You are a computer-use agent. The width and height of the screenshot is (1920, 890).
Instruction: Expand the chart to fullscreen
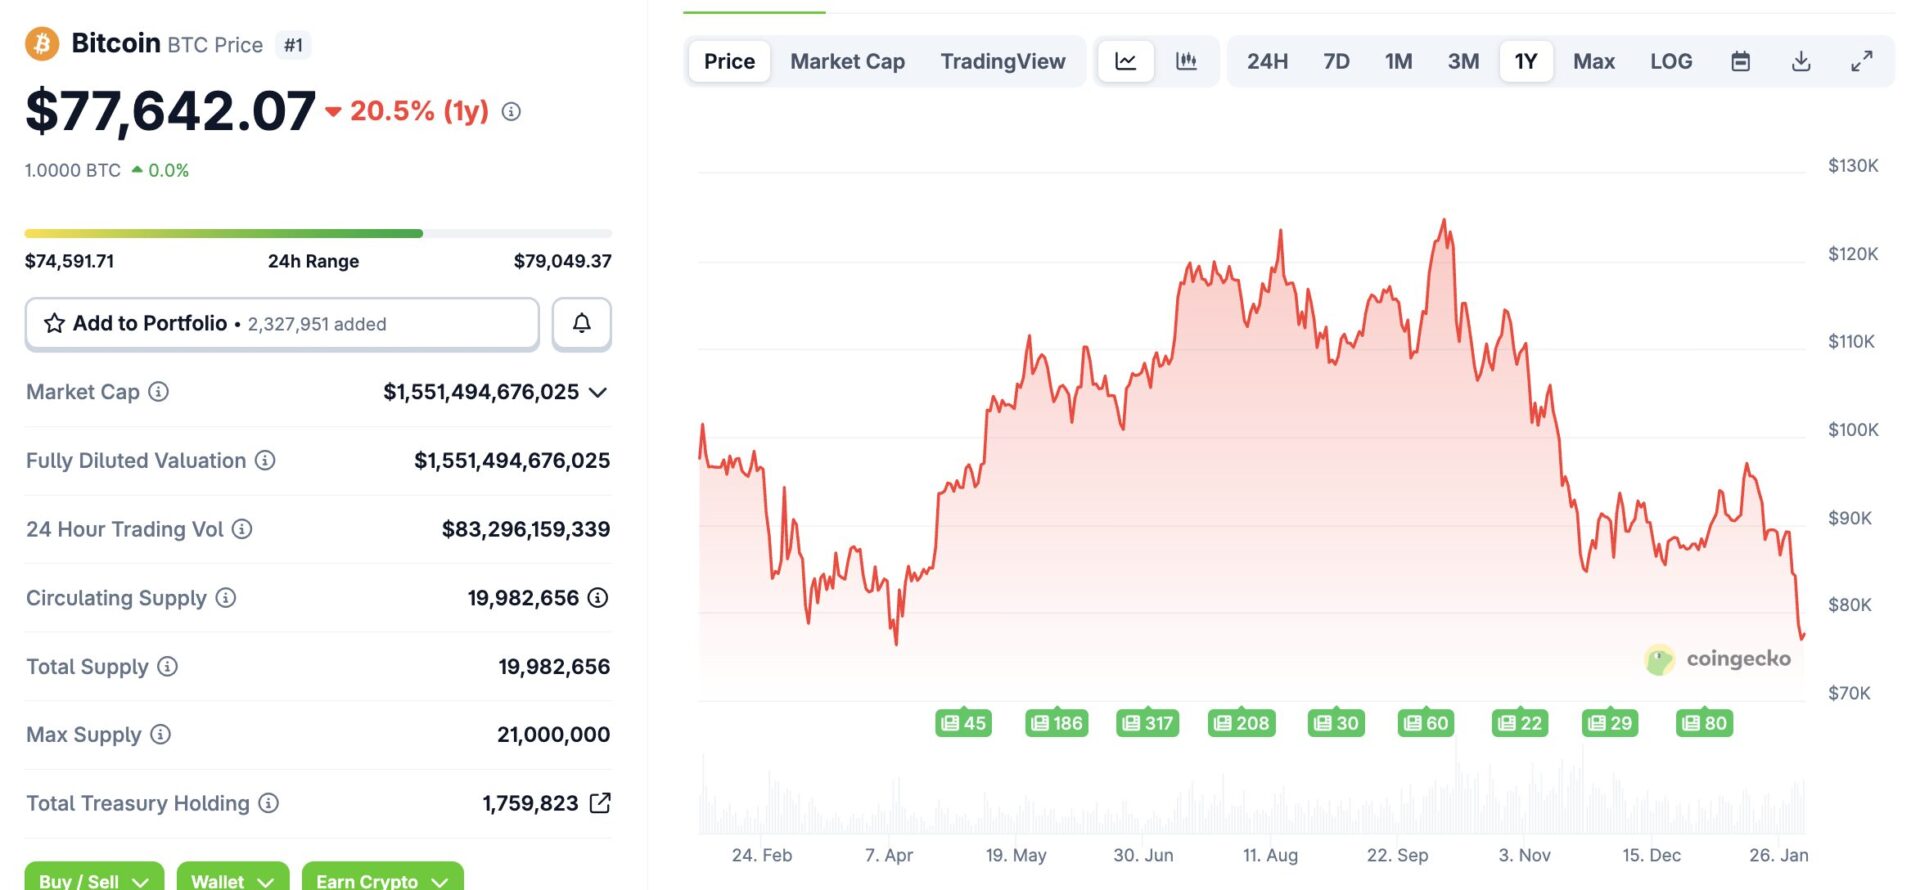1861,61
